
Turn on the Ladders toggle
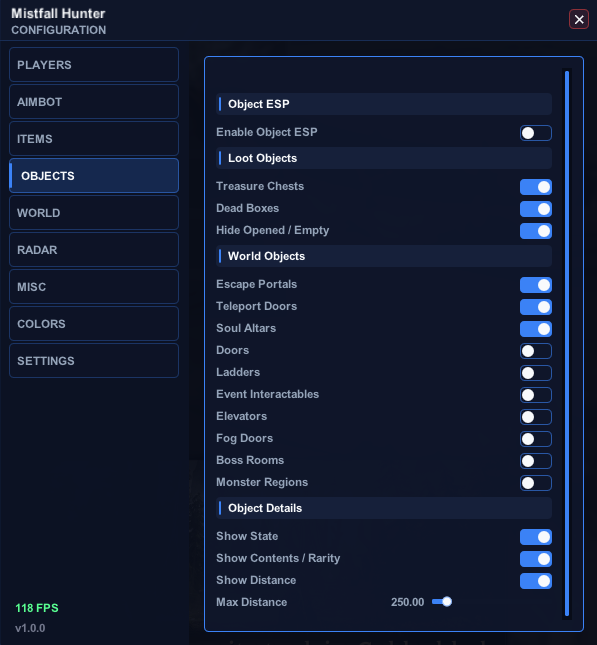click(x=536, y=373)
